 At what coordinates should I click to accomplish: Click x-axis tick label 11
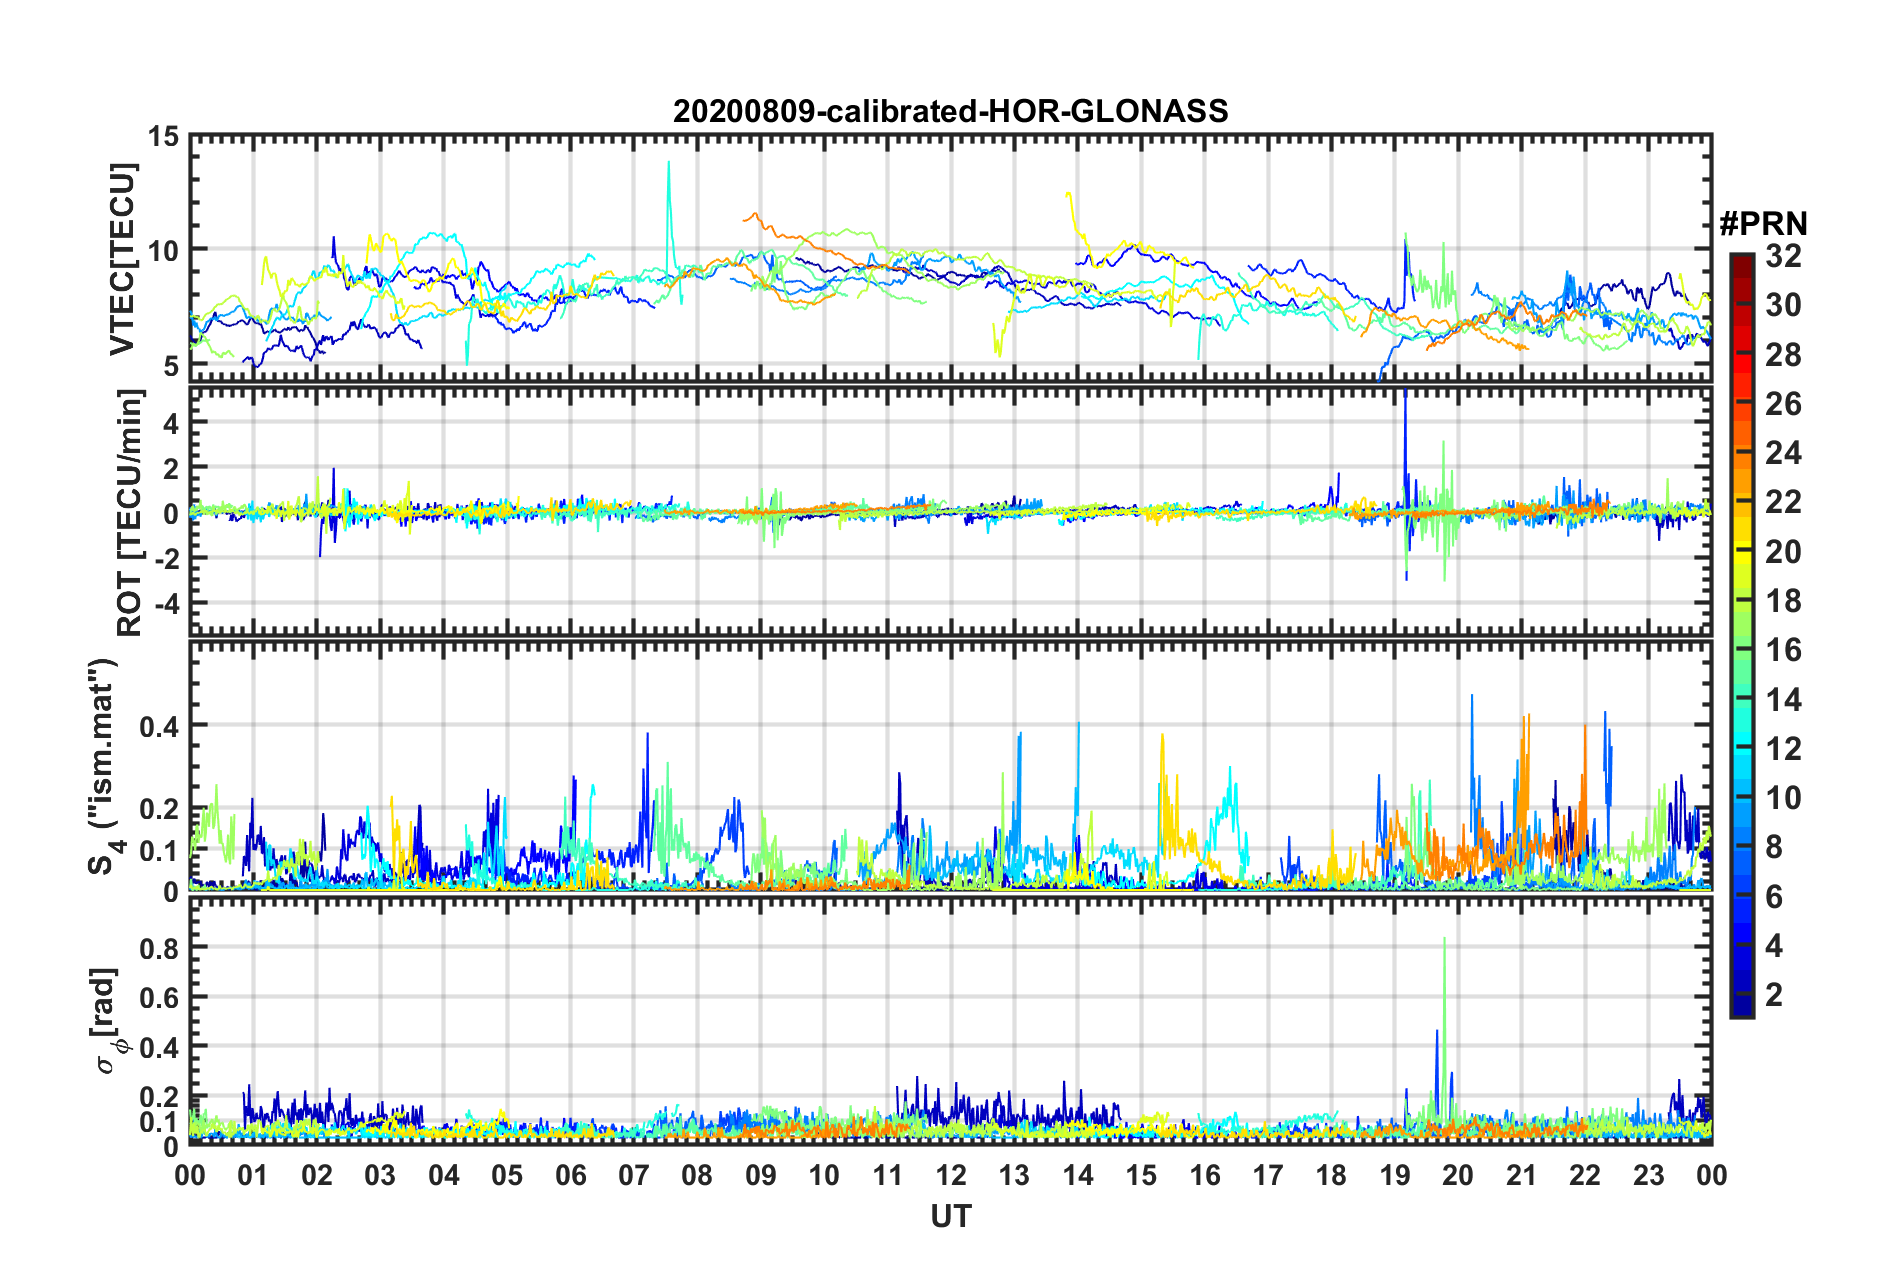(x=888, y=1175)
